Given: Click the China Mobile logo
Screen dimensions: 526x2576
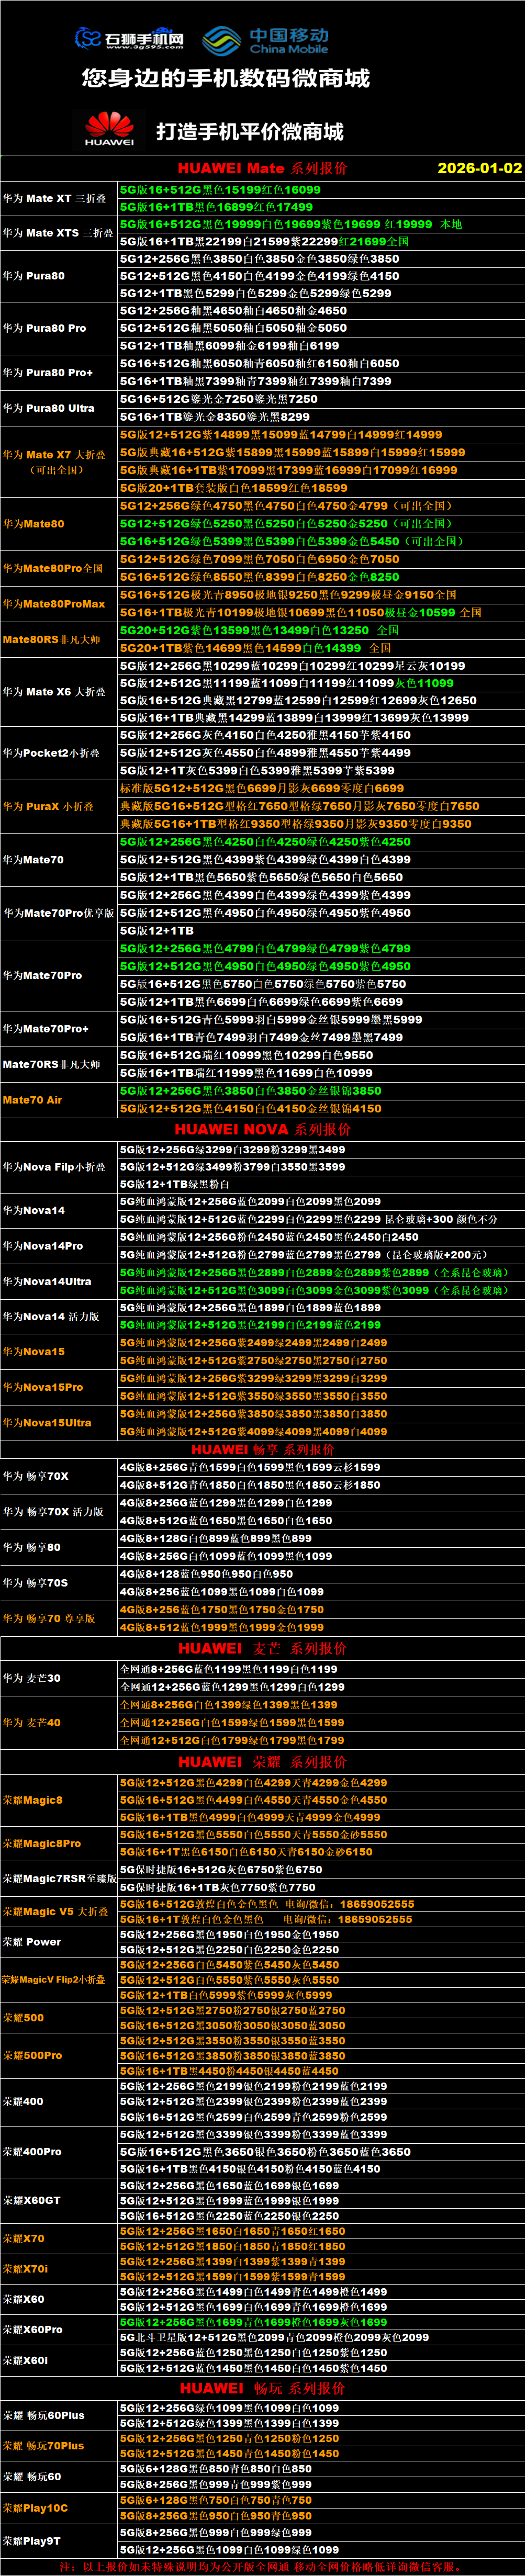Looking at the screenshot, I should 266,40.
